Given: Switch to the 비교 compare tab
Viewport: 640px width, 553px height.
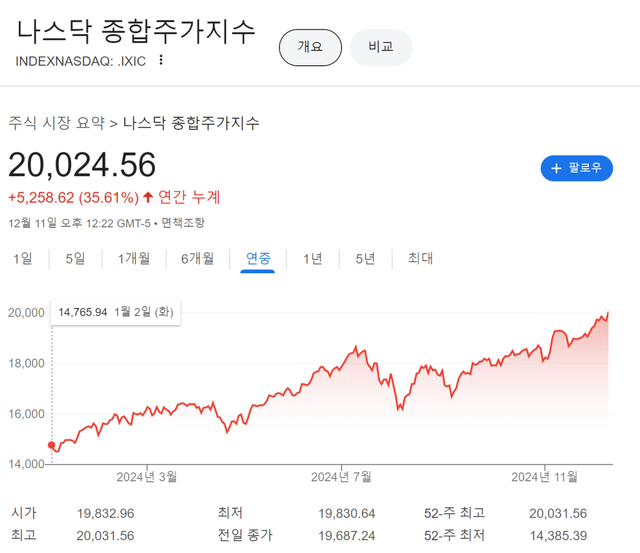Looking at the screenshot, I should point(381,47).
